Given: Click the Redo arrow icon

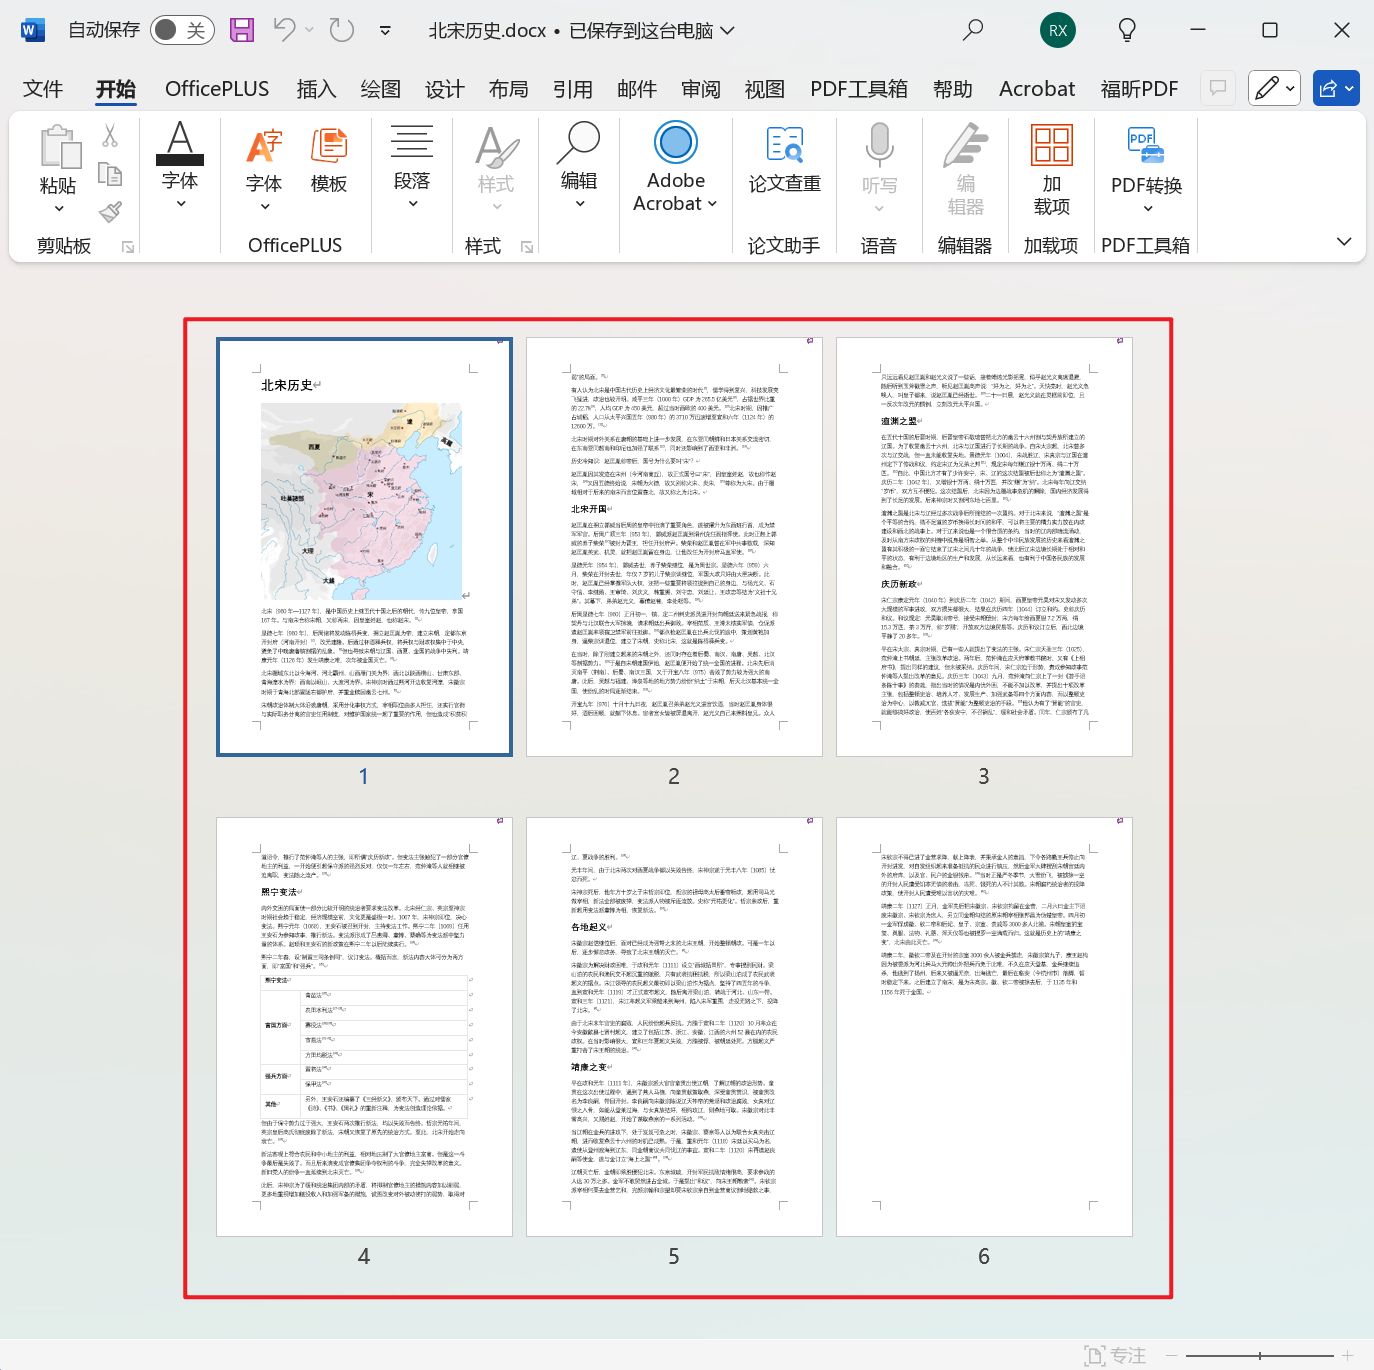Looking at the screenshot, I should [342, 30].
